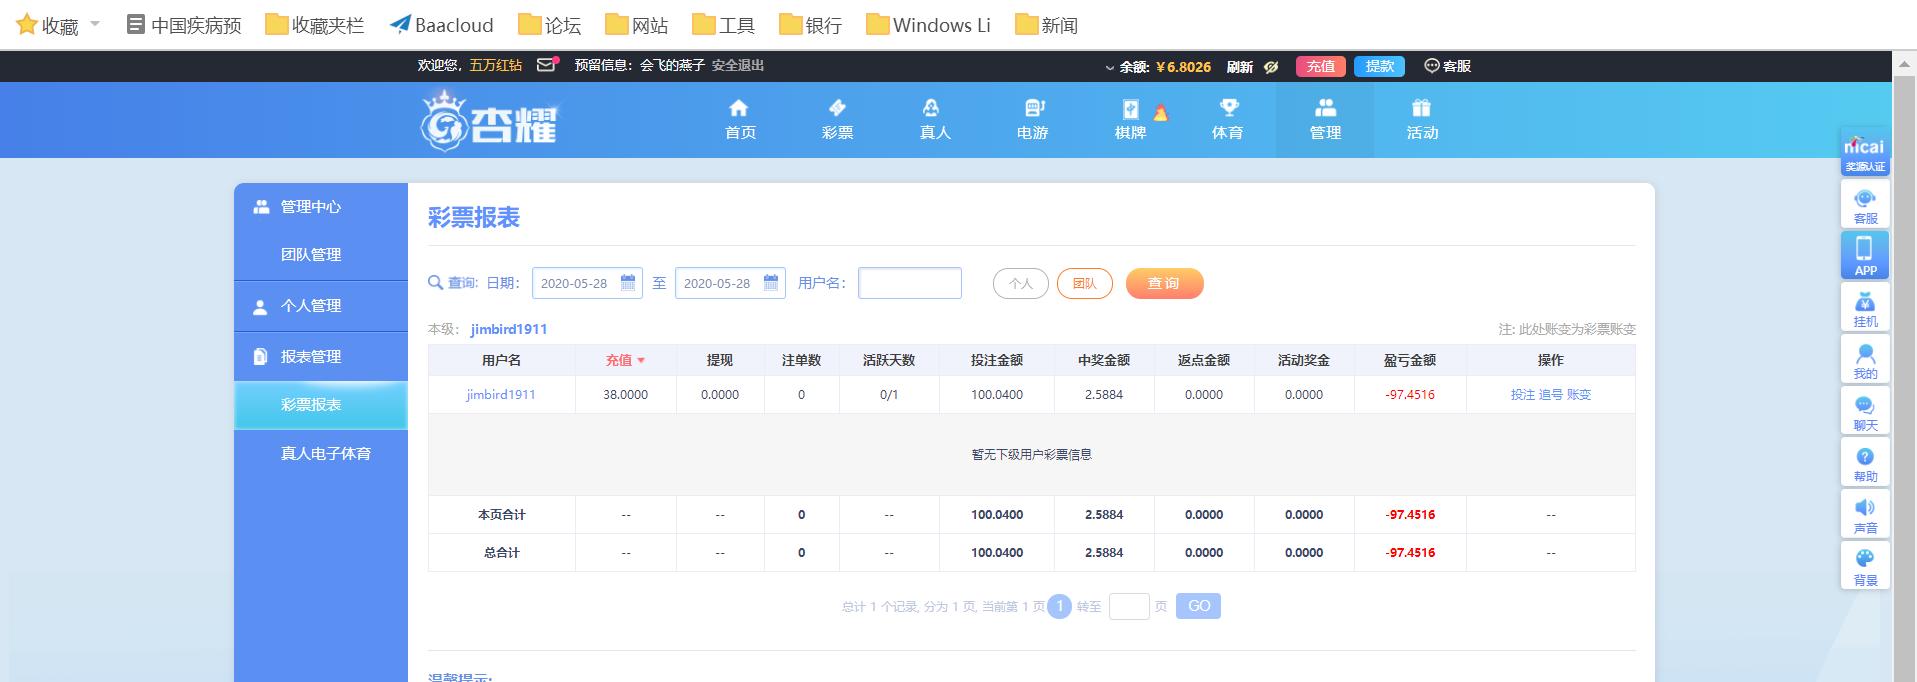1917x682 pixels.
Task: Click the 帮助 help side icon
Action: [x=1865, y=464]
